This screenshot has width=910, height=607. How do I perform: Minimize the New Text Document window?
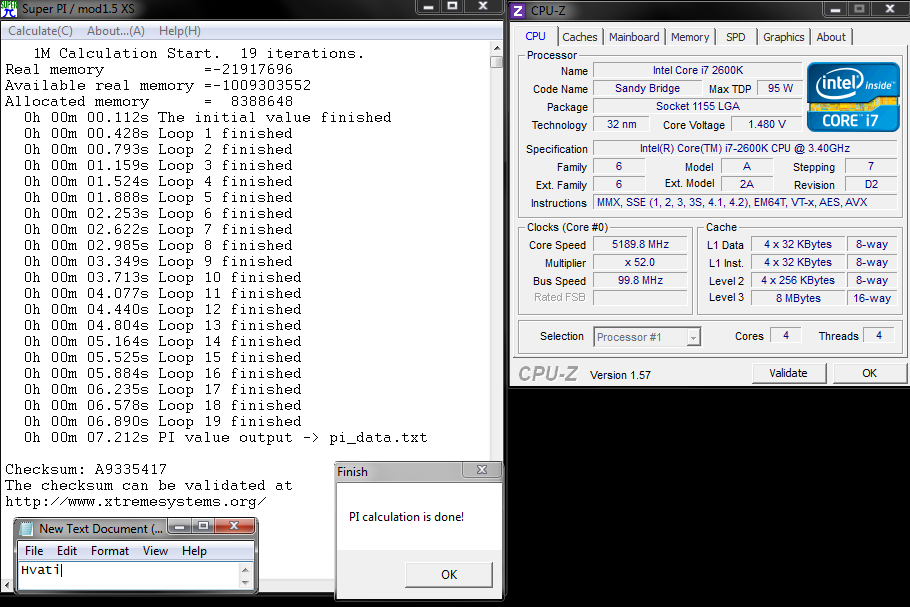point(180,526)
